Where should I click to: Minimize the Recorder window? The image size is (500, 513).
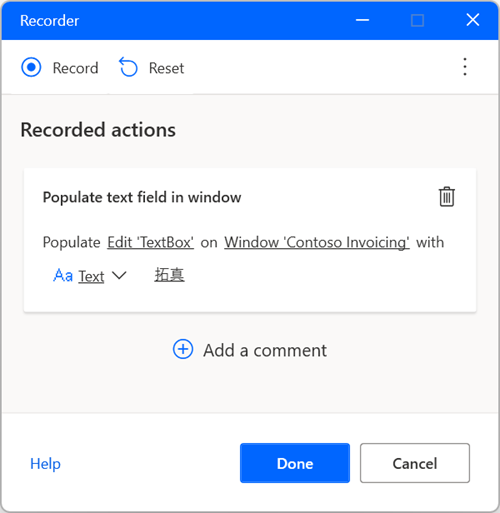pos(362,20)
